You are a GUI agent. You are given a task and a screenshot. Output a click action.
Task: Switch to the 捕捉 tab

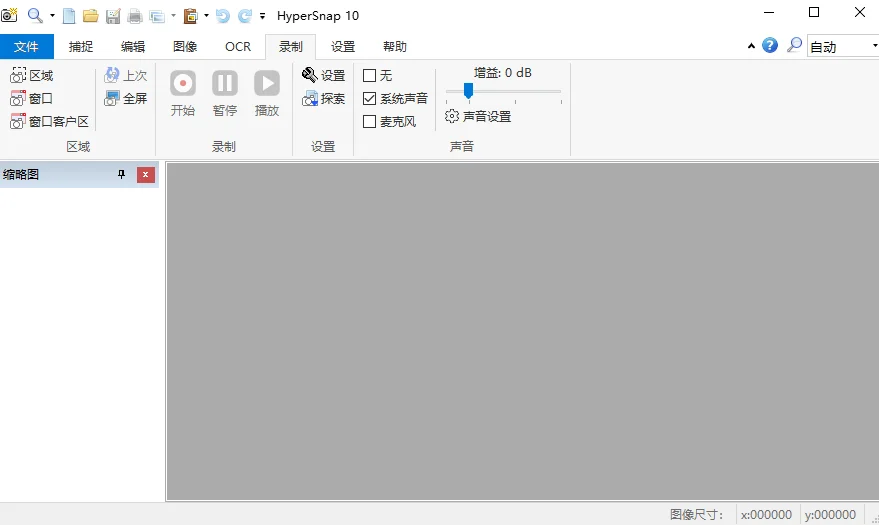81,47
